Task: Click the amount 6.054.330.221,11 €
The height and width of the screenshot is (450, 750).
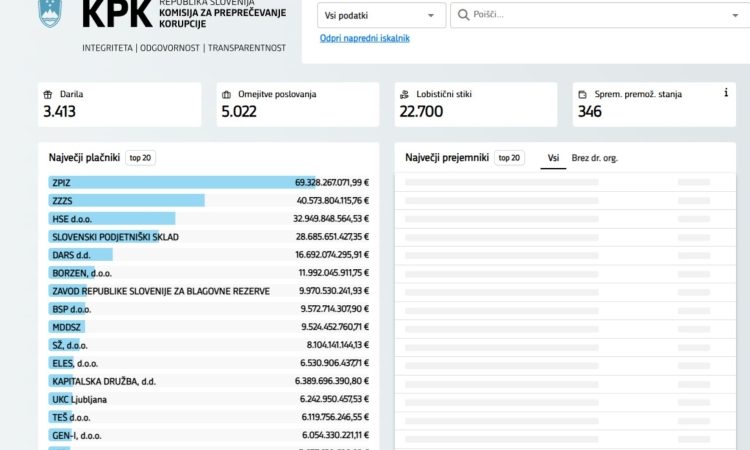Action: [335, 436]
